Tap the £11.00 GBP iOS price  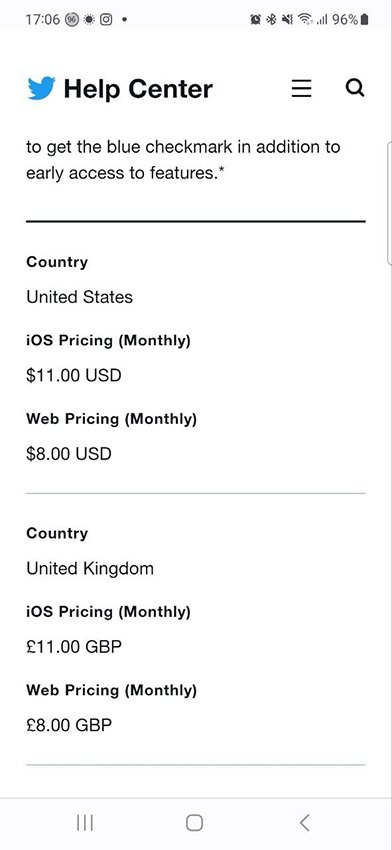click(x=74, y=647)
